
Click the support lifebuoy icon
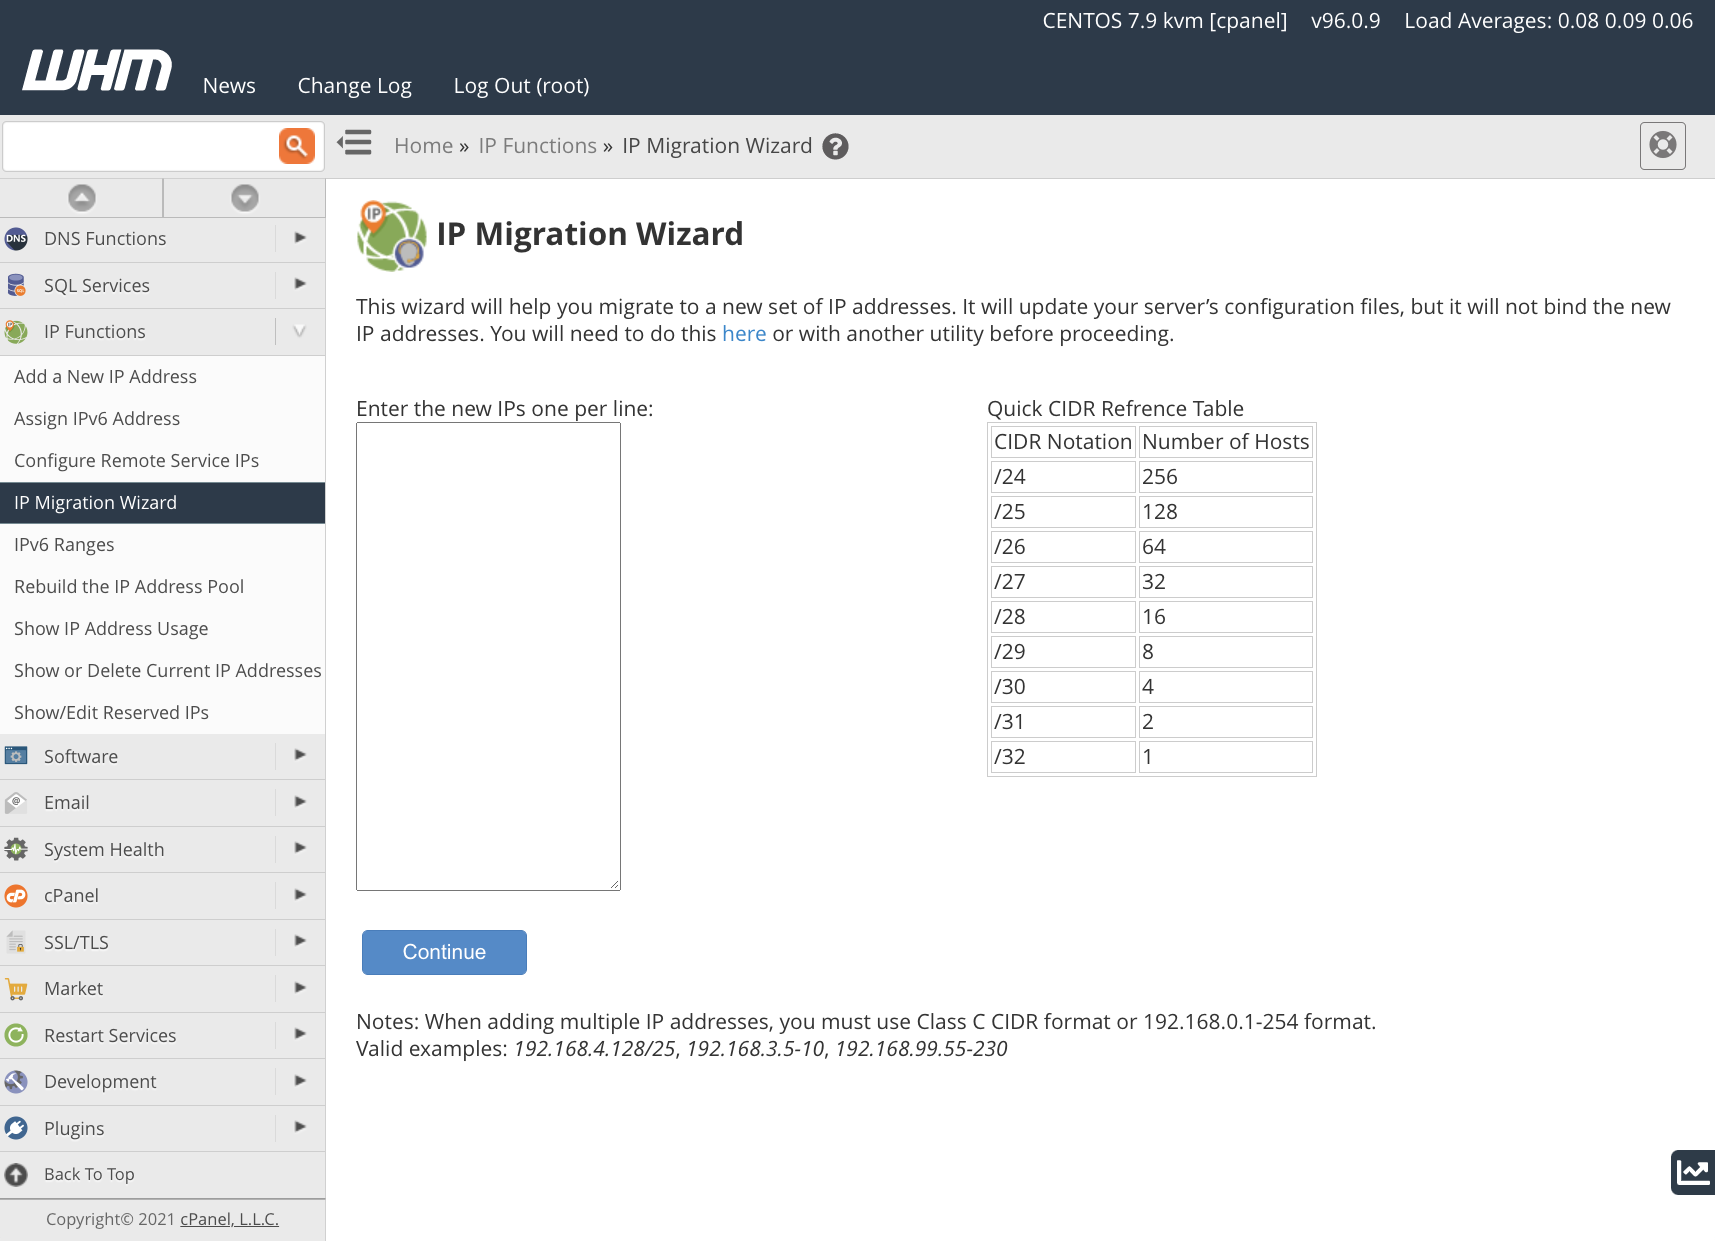pos(1662,146)
